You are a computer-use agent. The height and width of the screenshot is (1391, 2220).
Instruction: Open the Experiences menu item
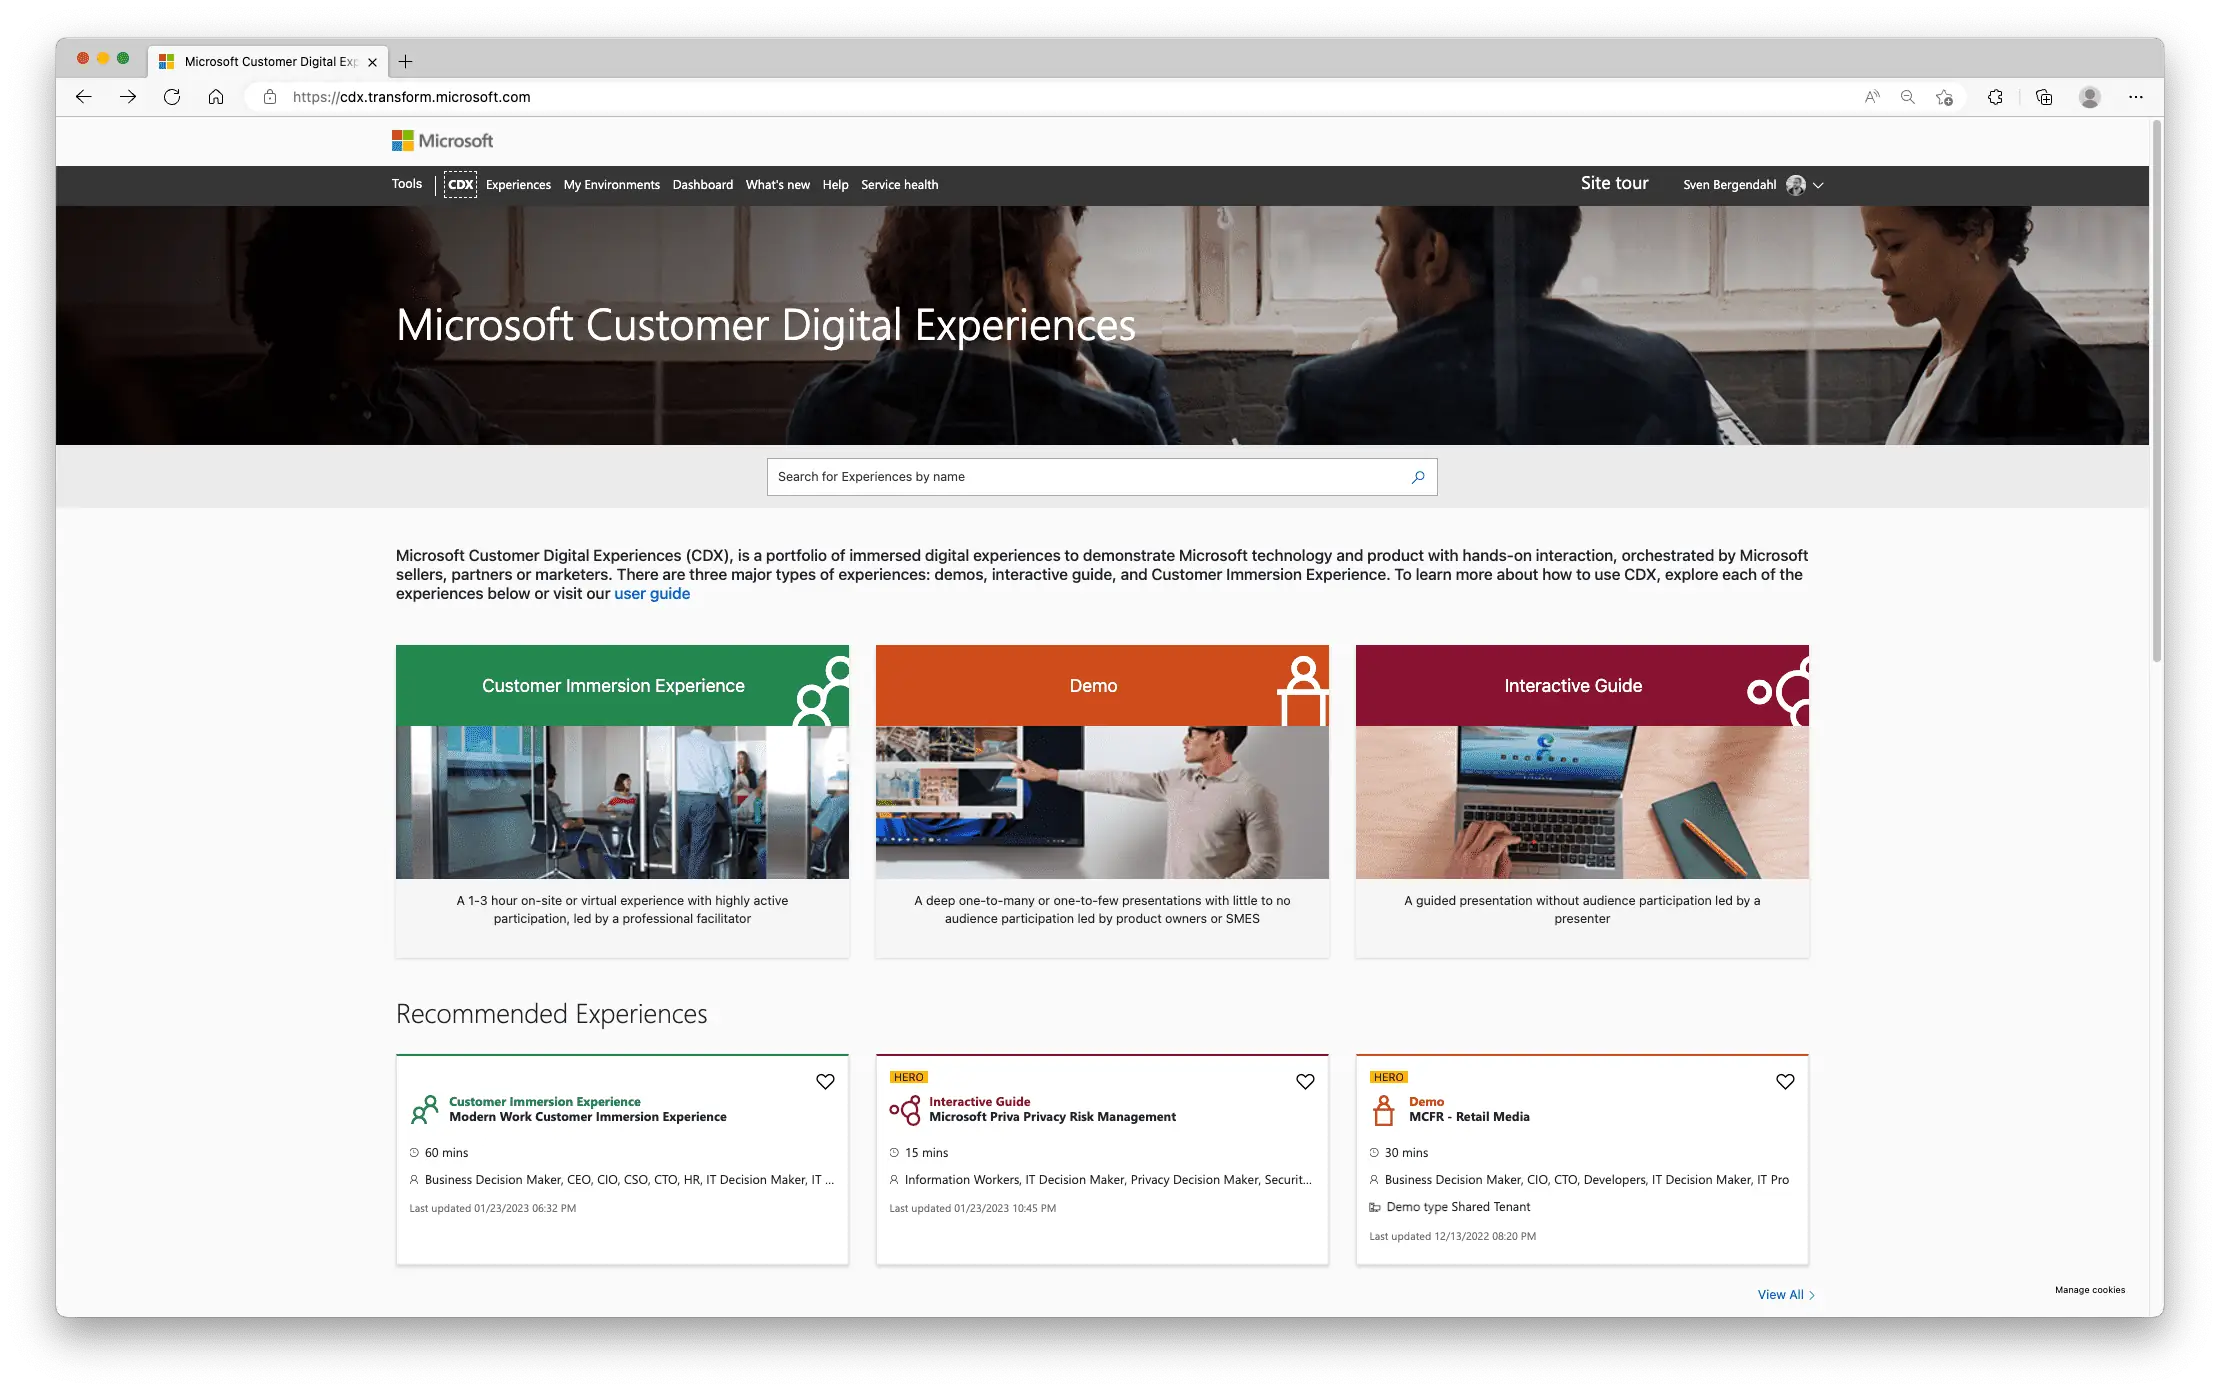(x=518, y=185)
